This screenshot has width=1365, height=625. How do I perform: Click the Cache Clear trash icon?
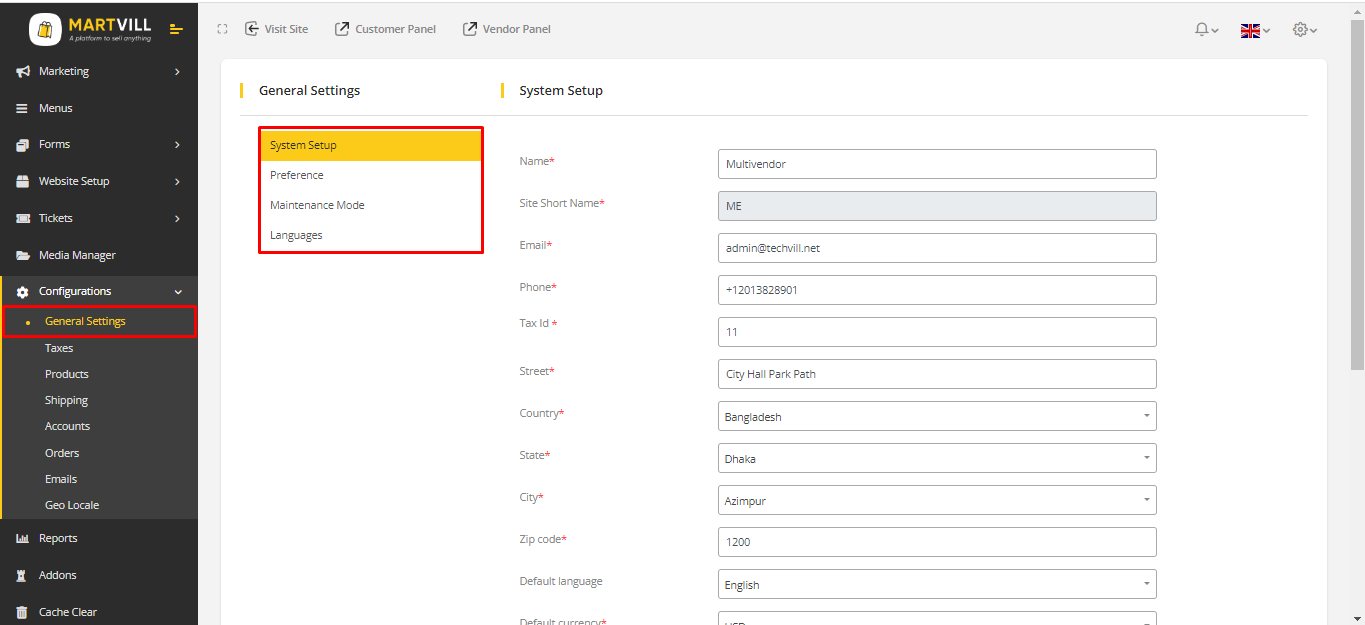coord(22,612)
